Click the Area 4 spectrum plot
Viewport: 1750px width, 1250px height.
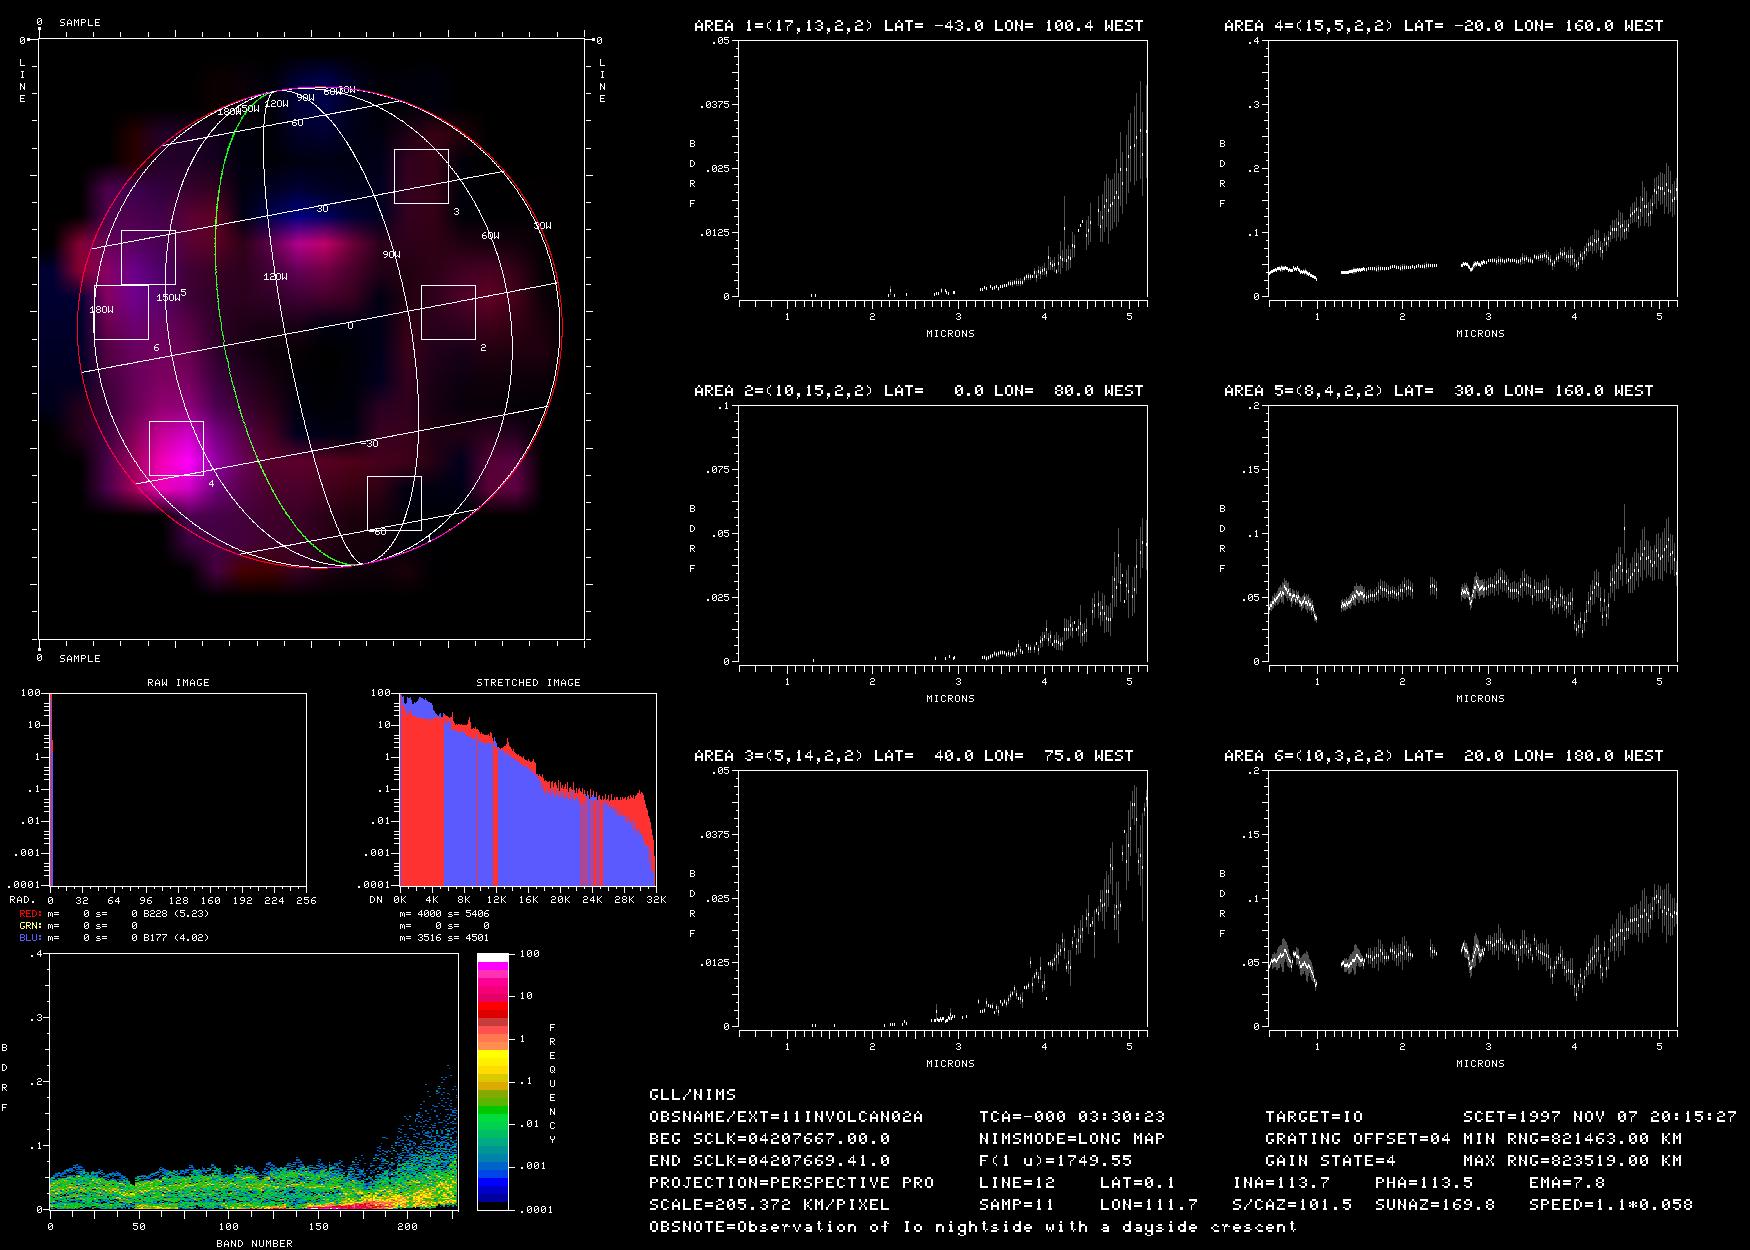(1473, 169)
